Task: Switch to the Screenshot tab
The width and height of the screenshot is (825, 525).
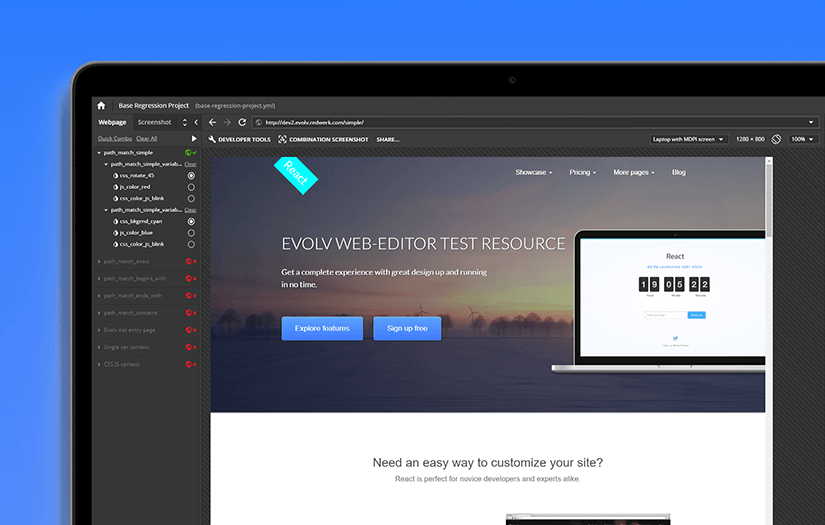Action: (x=154, y=122)
